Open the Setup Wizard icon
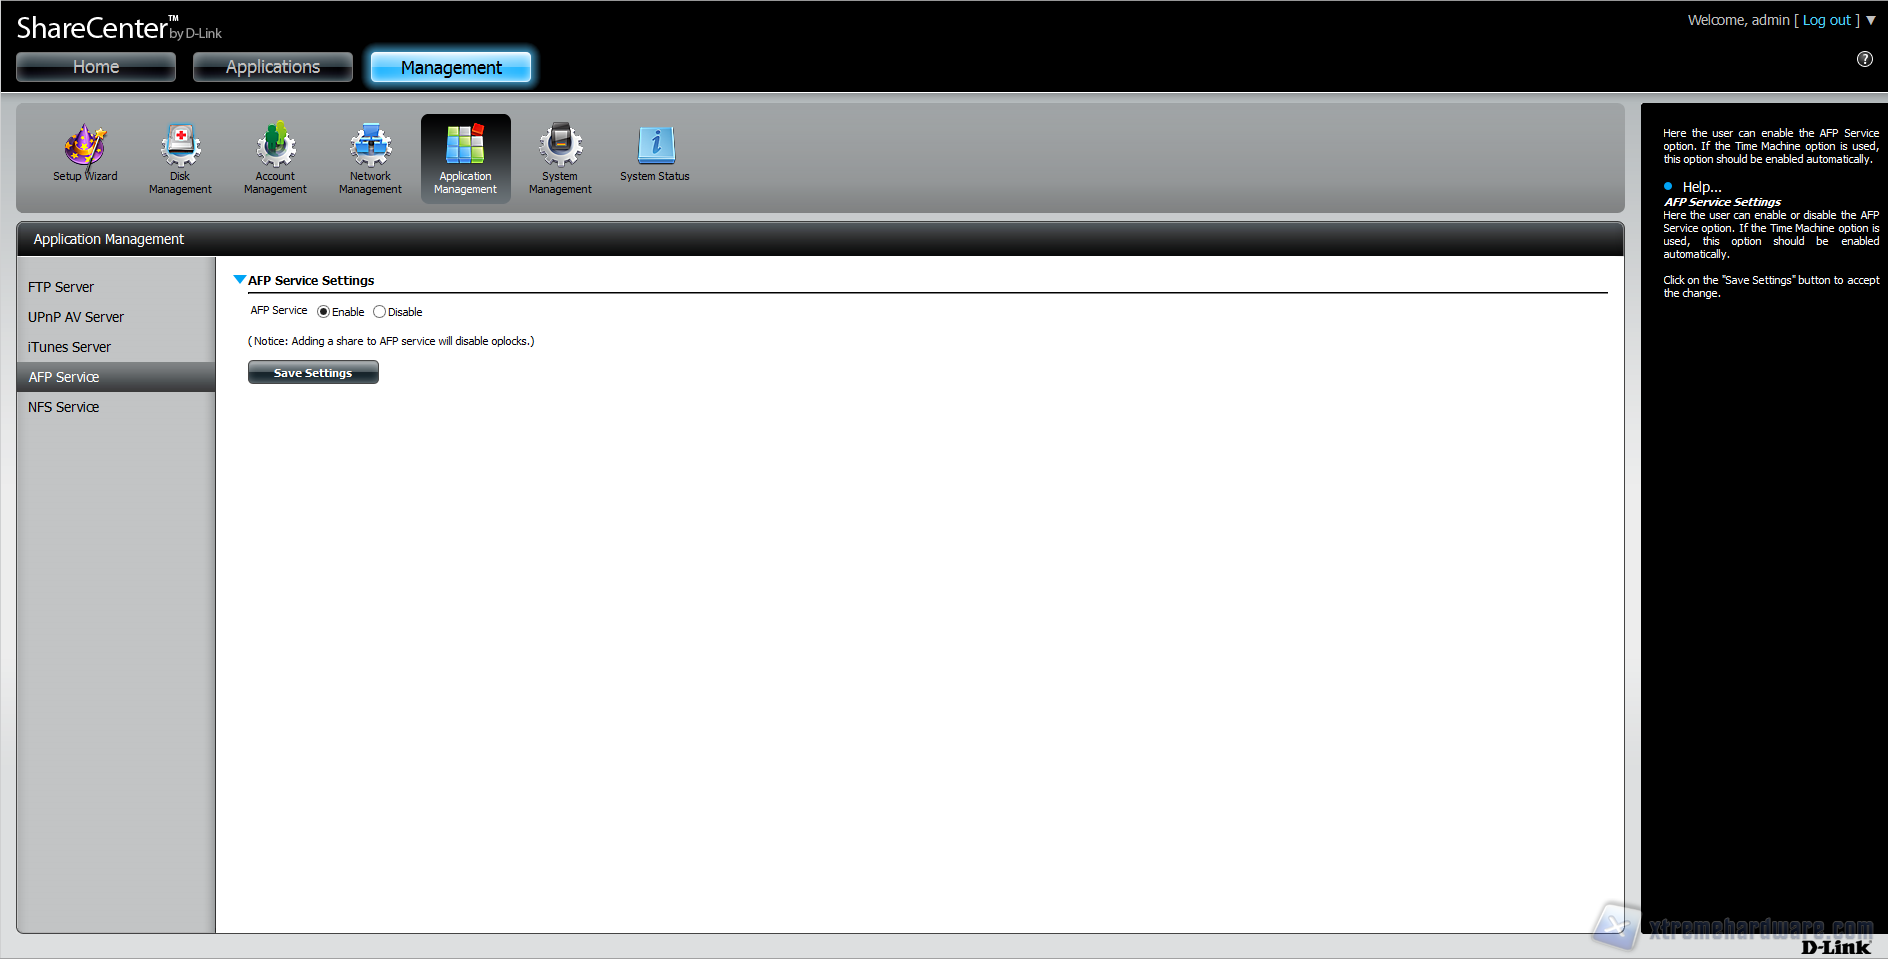This screenshot has width=1888, height=959. (85, 153)
